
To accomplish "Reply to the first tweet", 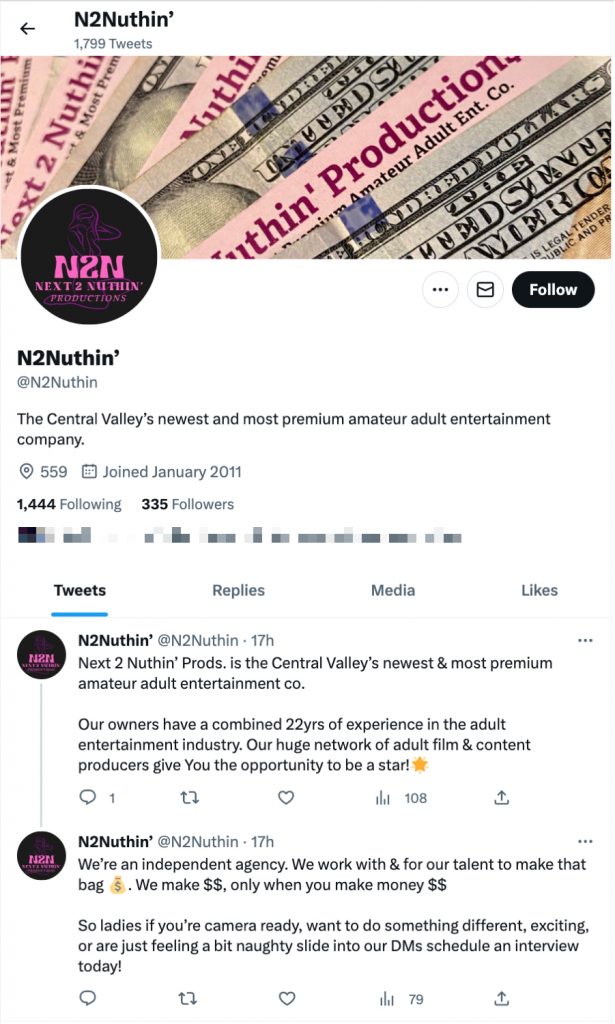I will click(x=88, y=797).
